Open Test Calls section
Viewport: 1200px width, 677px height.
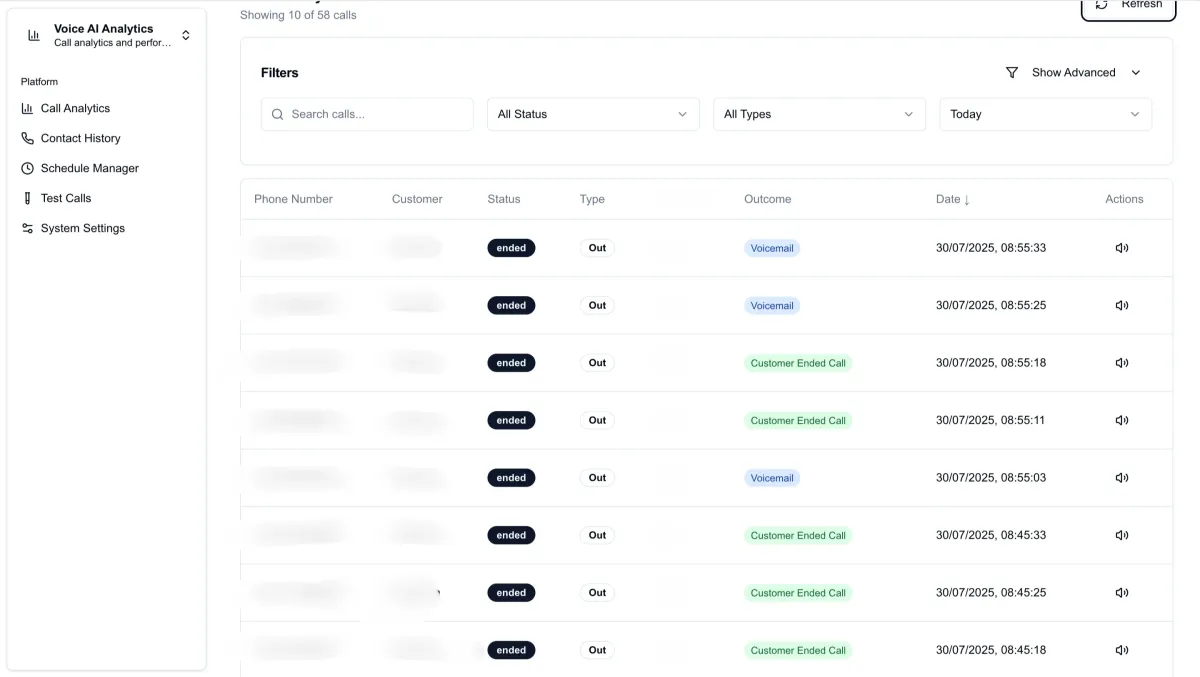tap(66, 198)
